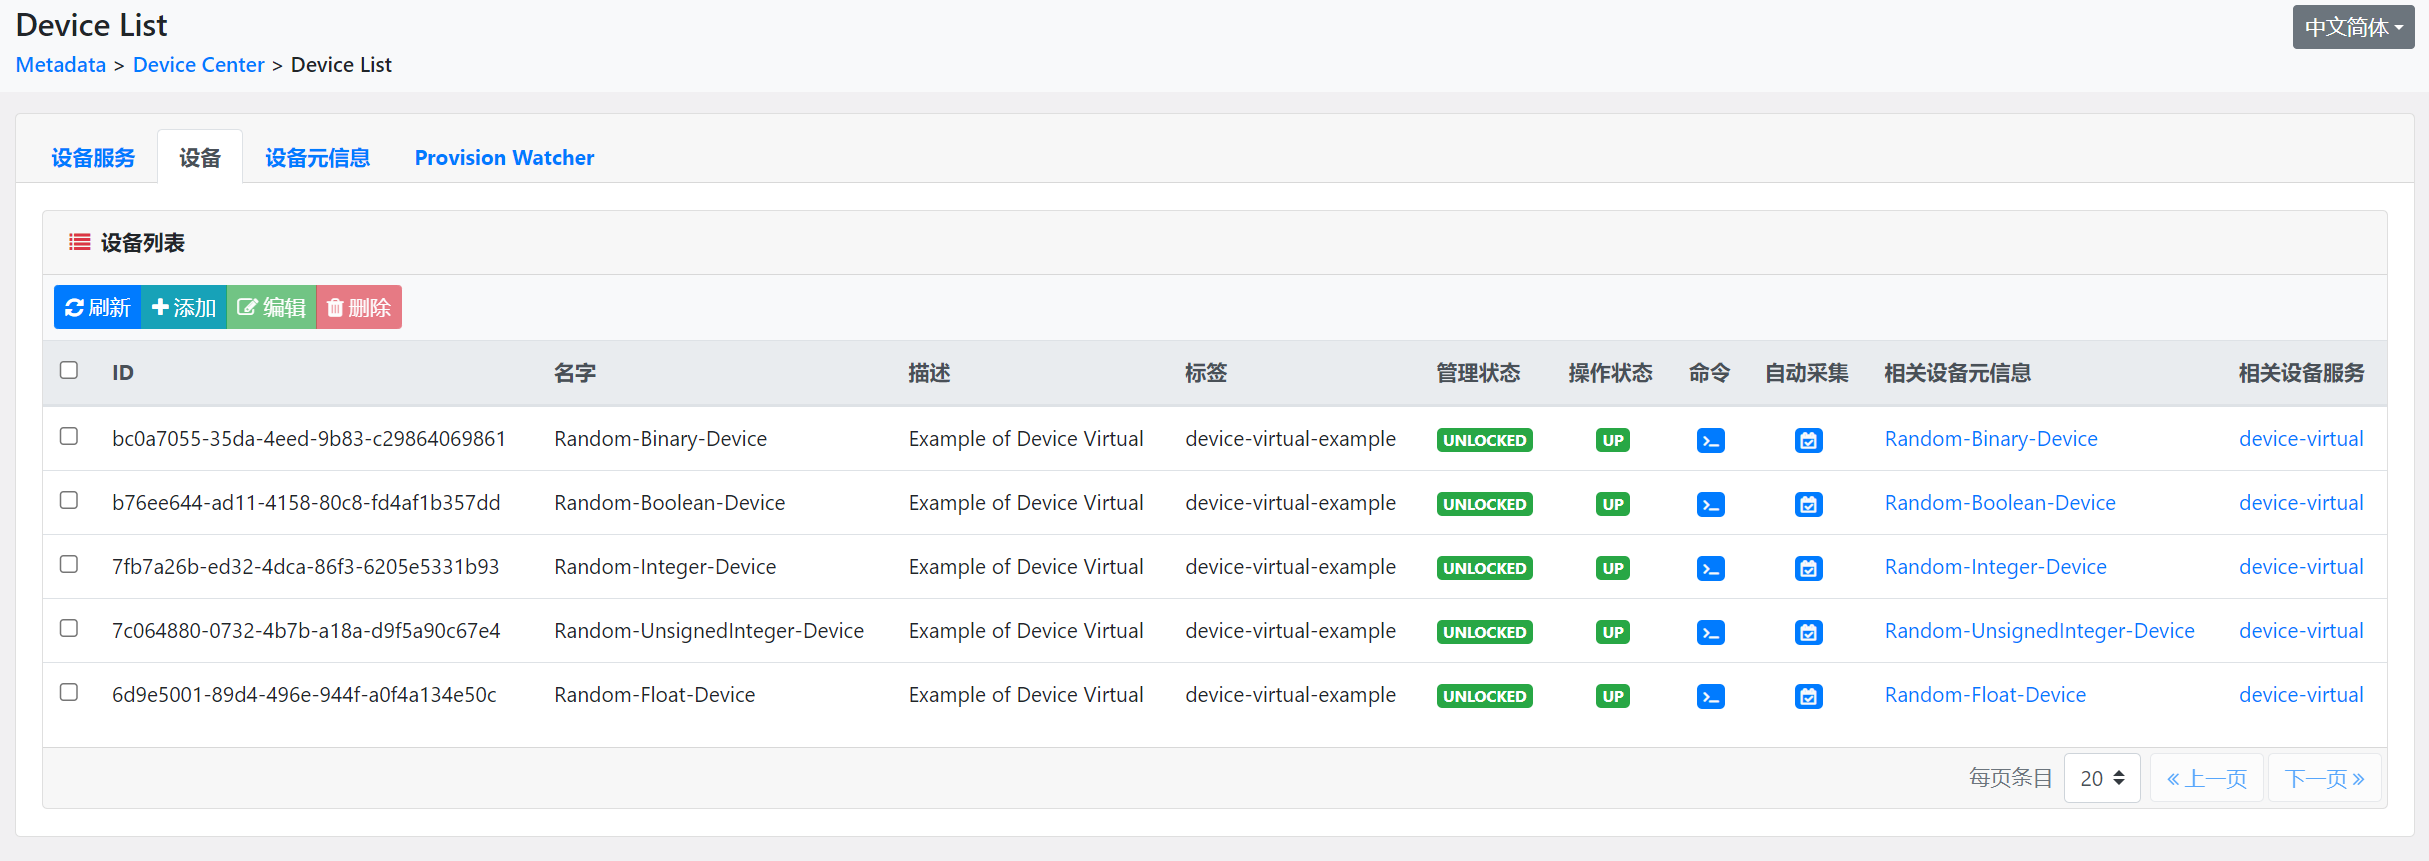This screenshot has width=2429, height=861.
Task: Check the box for Random-Integer-Device row
Action: [x=69, y=564]
